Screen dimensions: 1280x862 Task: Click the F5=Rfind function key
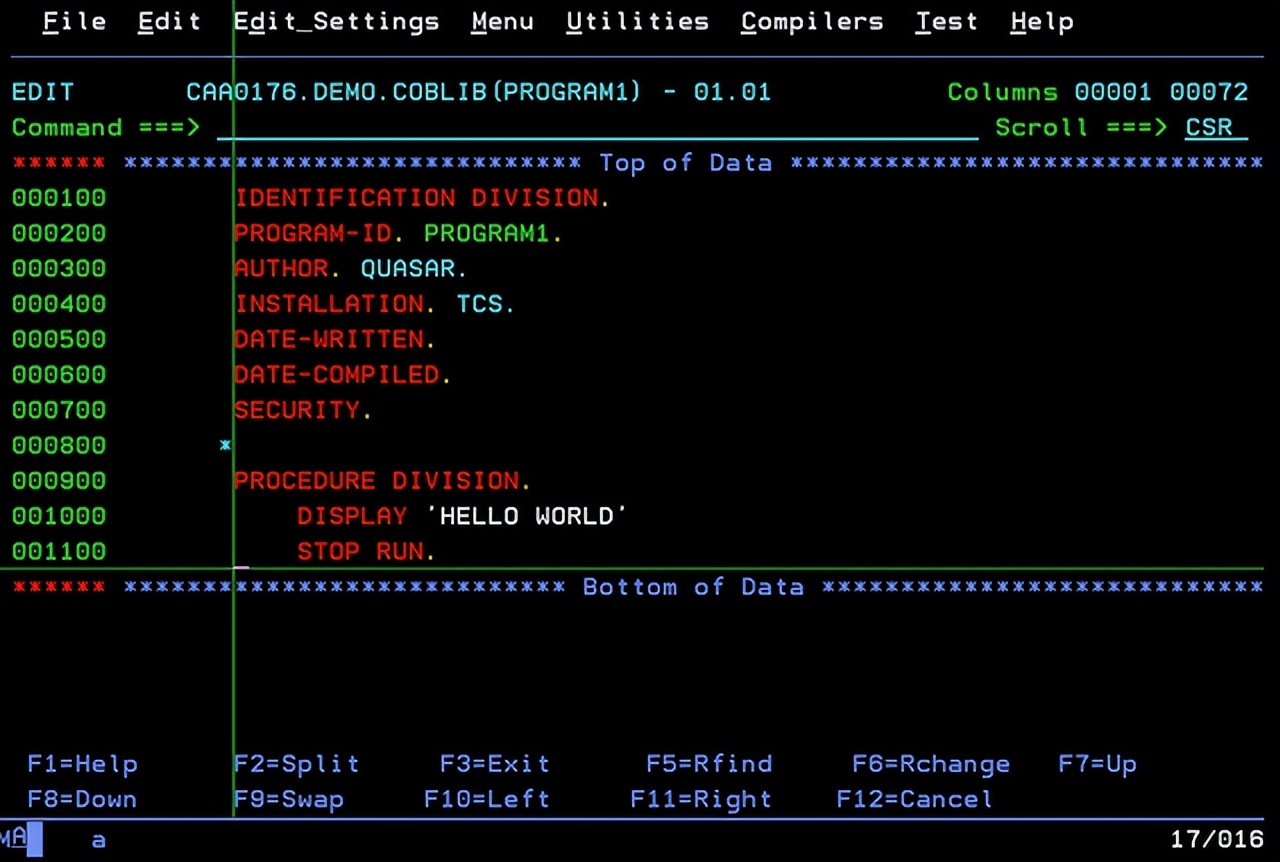(709, 764)
